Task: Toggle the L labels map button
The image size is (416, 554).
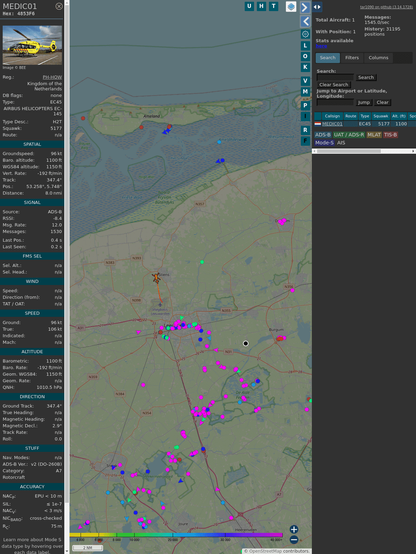Action: pyautogui.click(x=305, y=46)
